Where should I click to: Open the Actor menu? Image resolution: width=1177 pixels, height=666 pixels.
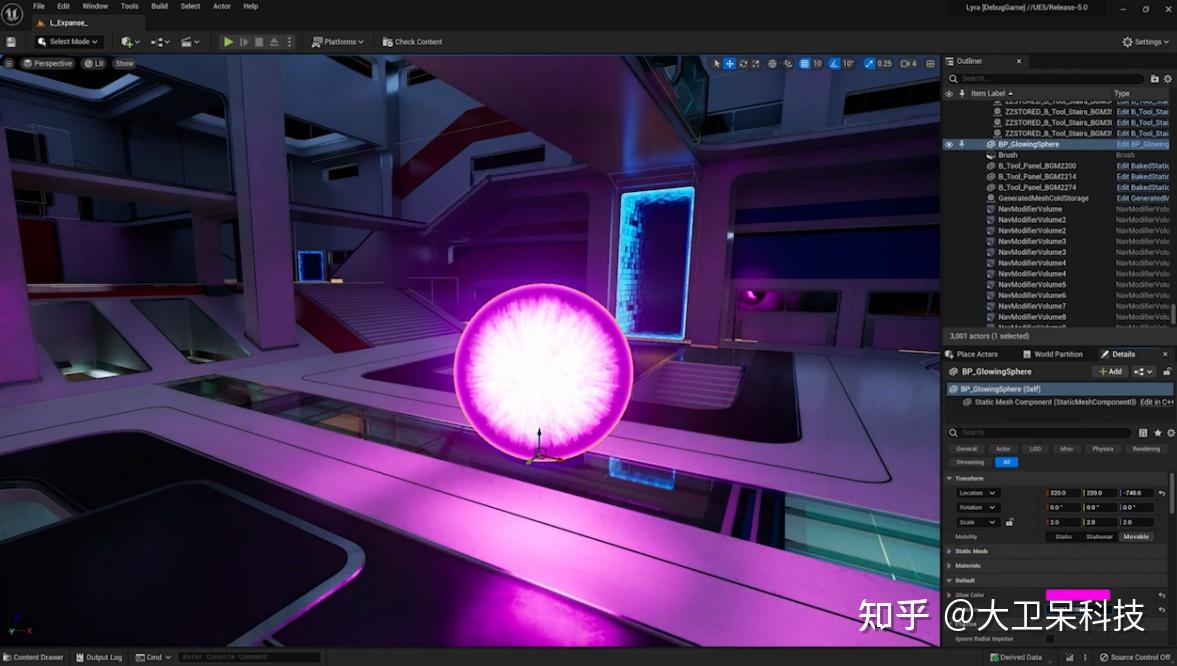pos(222,6)
